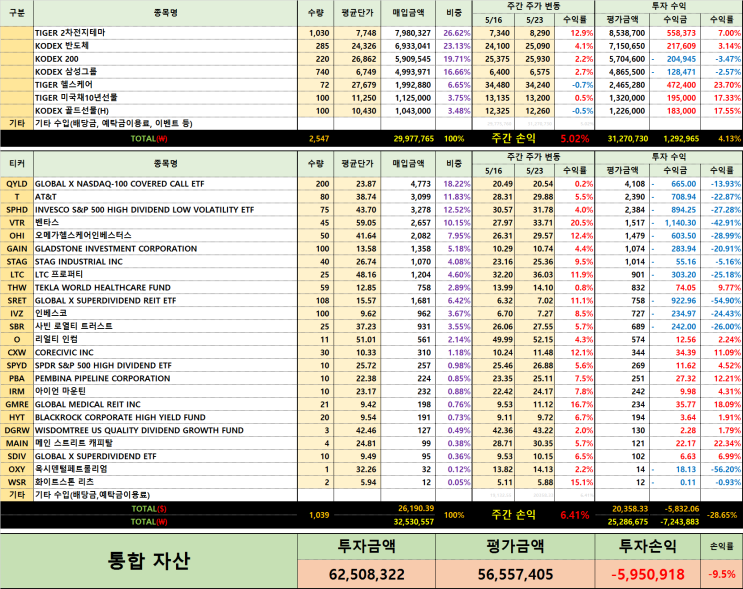Select 사빈 로열티 트러스트 name cell
The image size is (743, 589).
[165, 326]
